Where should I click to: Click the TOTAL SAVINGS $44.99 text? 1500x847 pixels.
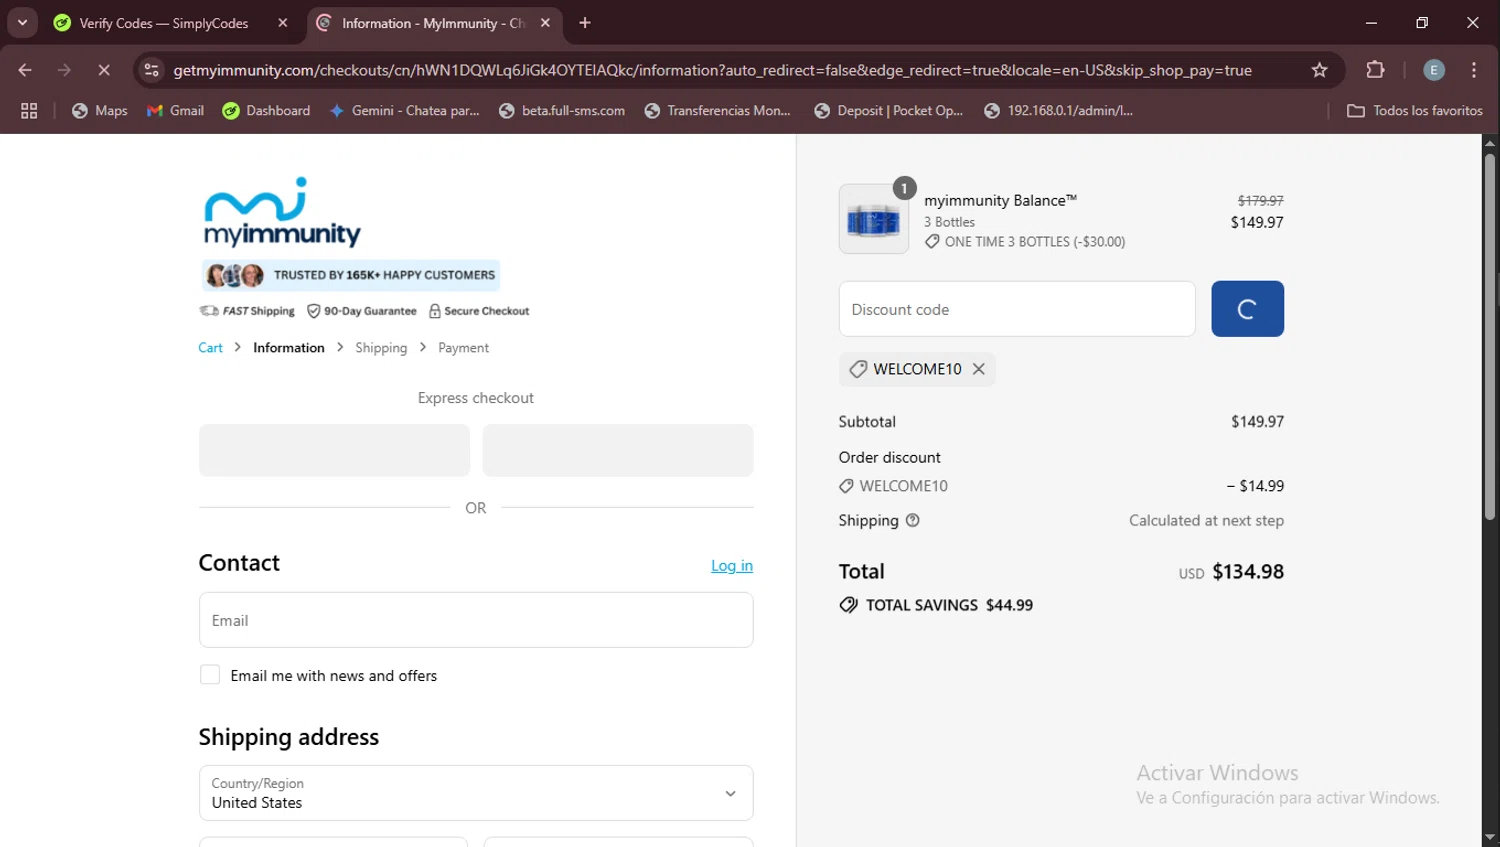pos(949,605)
